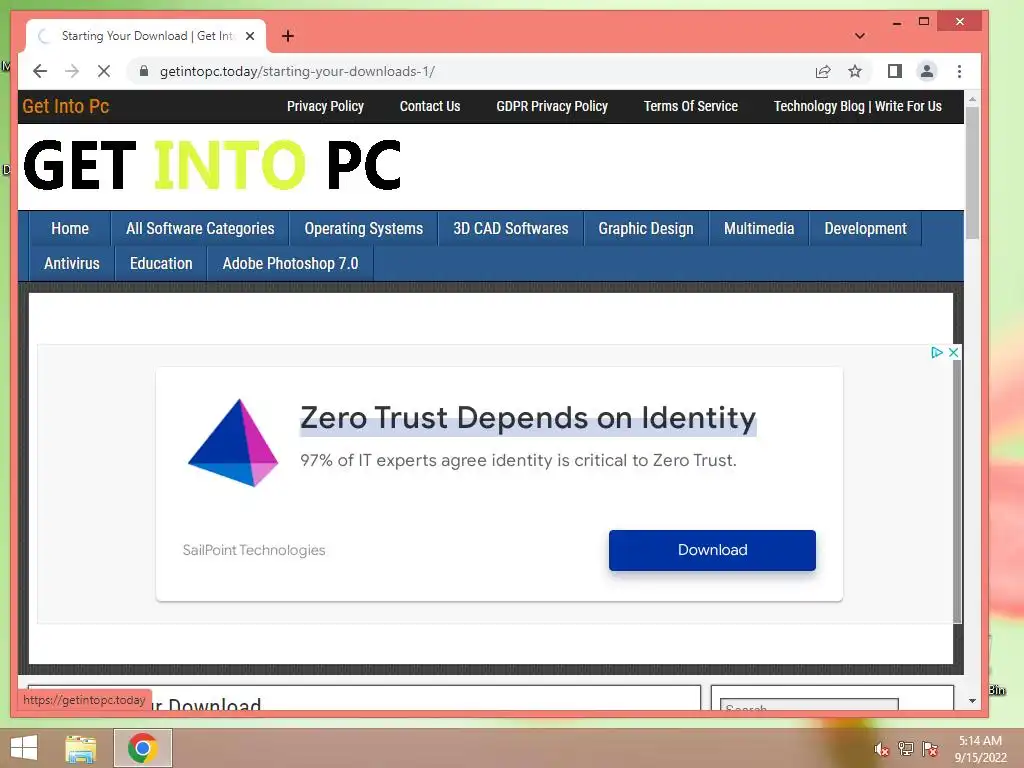Viewport: 1024px width, 768px height.
Task: Open All Software Categories menu
Action: [200, 229]
